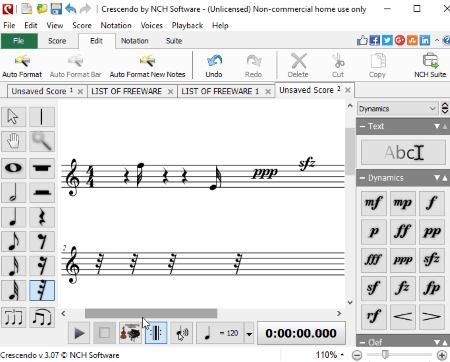Switch to the Suite ribbon tab

coord(174,41)
